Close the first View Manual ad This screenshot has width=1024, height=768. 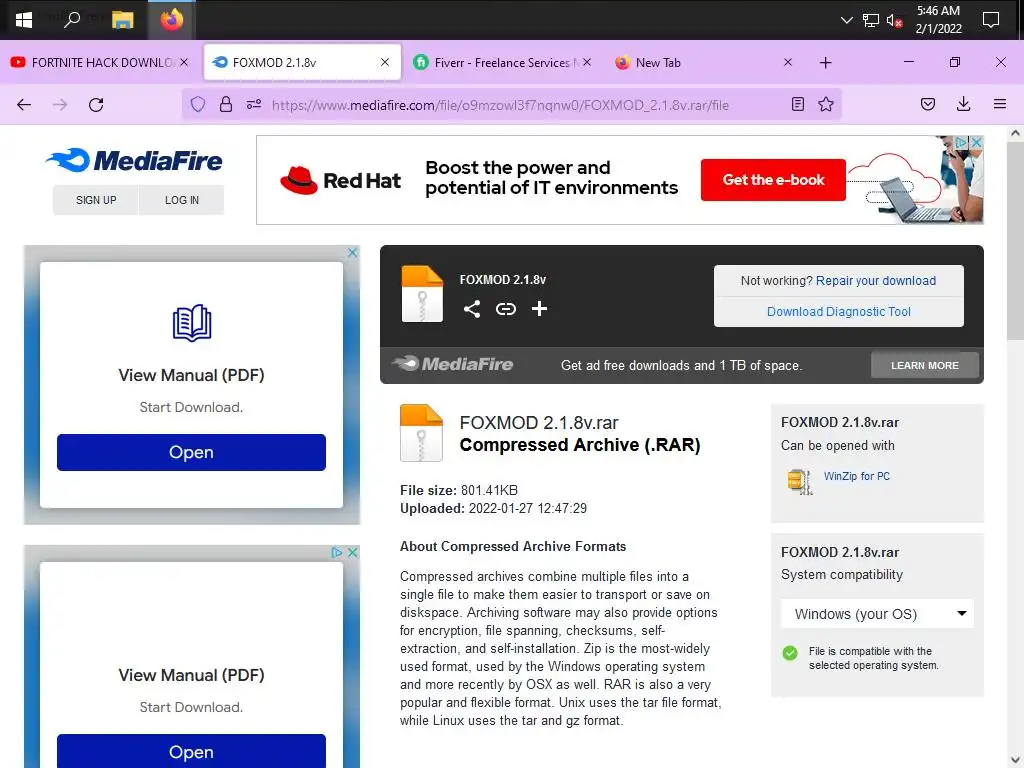pyautogui.click(x=353, y=252)
